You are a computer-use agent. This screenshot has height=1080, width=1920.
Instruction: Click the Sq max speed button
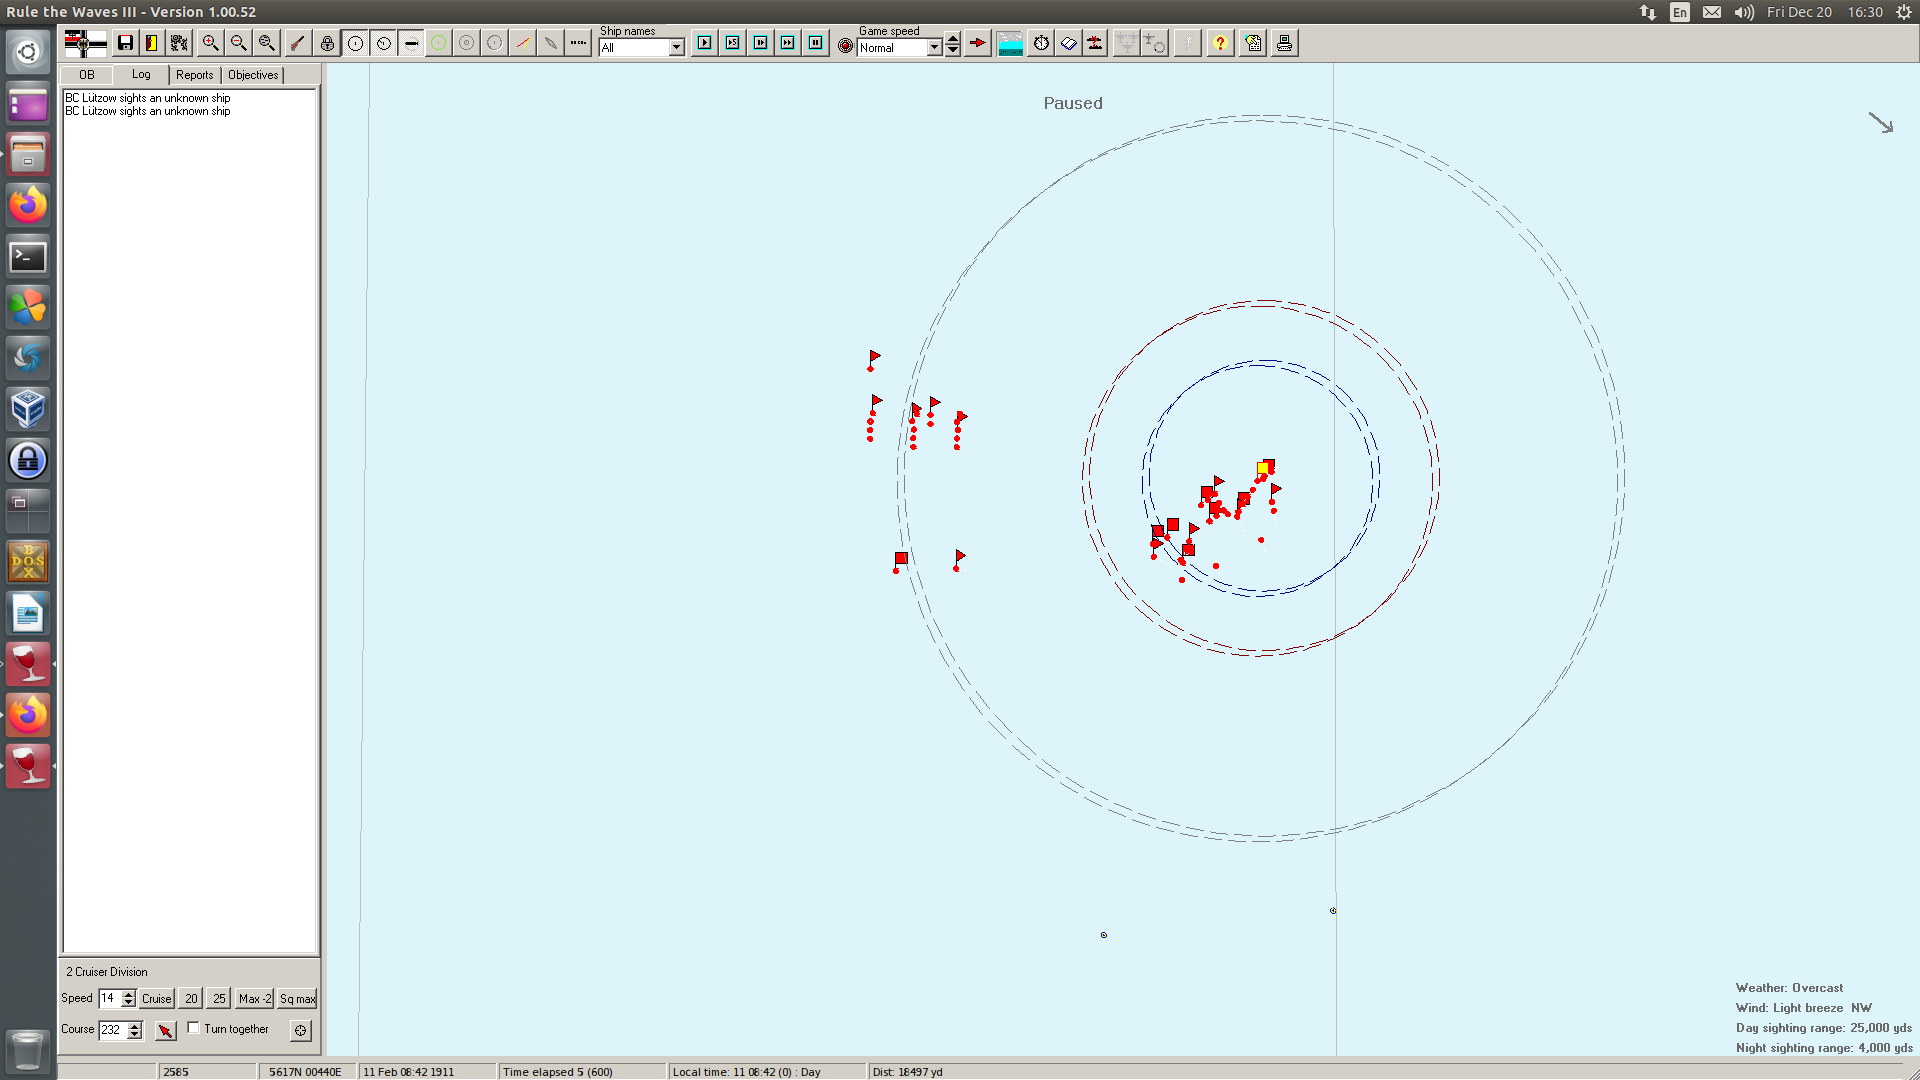pos(297,998)
